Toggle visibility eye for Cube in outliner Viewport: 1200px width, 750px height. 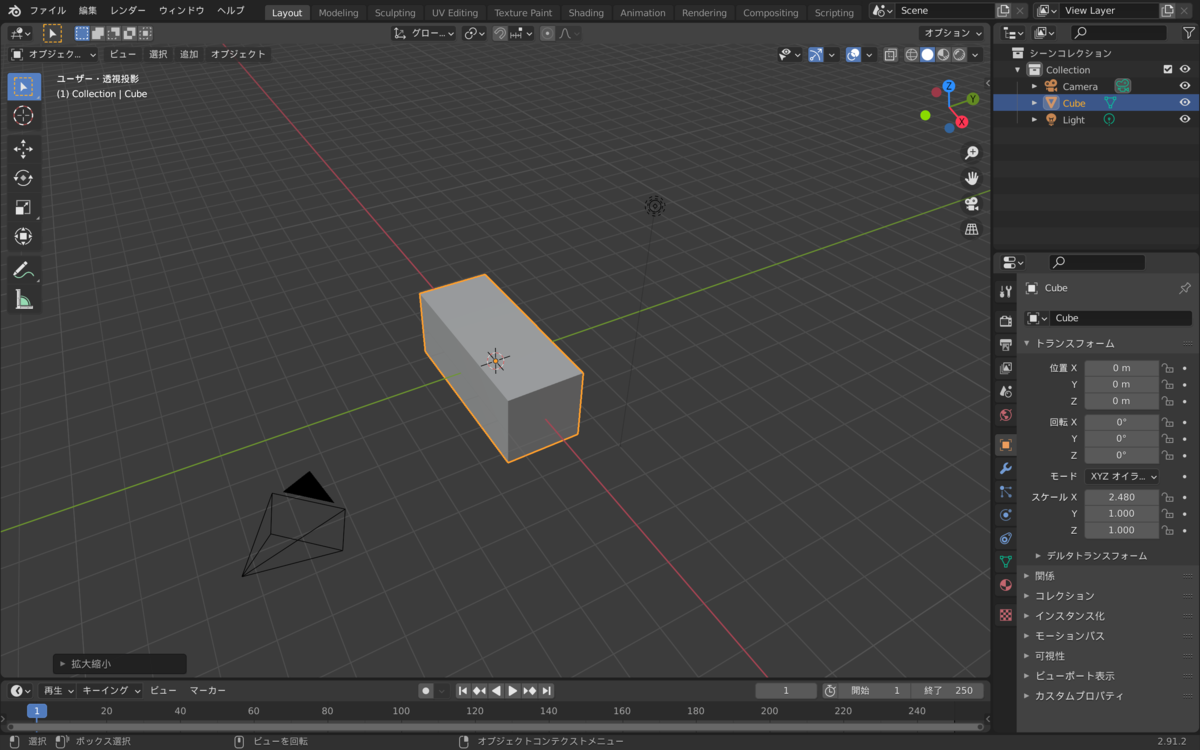(x=1185, y=103)
